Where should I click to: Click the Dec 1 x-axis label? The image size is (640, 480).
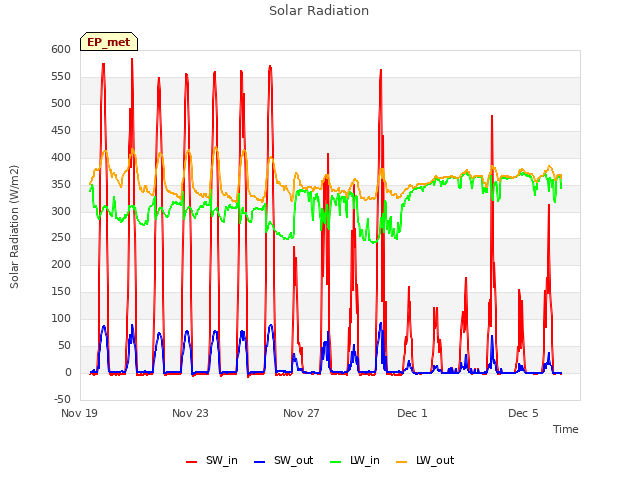tap(412, 413)
